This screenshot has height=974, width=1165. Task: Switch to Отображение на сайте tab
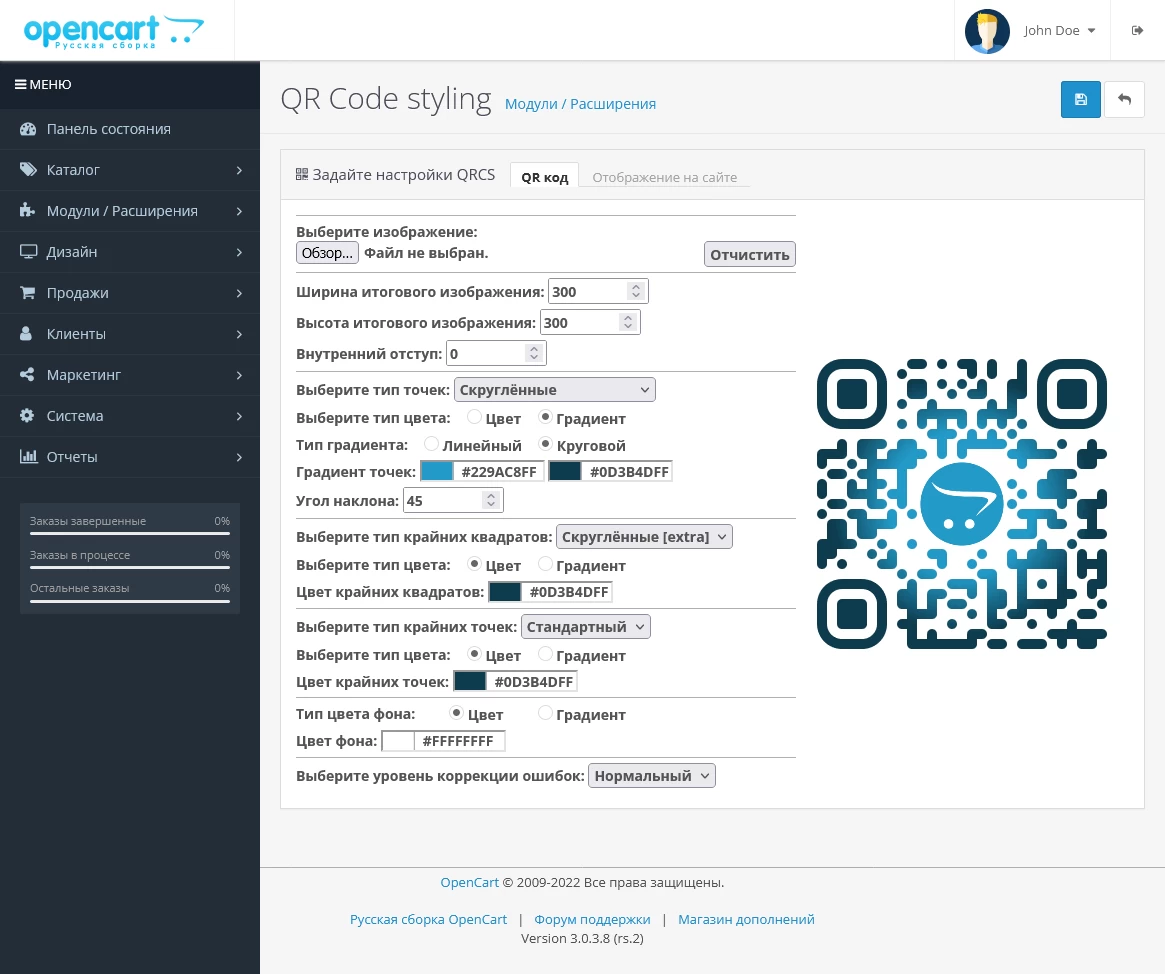pos(664,177)
